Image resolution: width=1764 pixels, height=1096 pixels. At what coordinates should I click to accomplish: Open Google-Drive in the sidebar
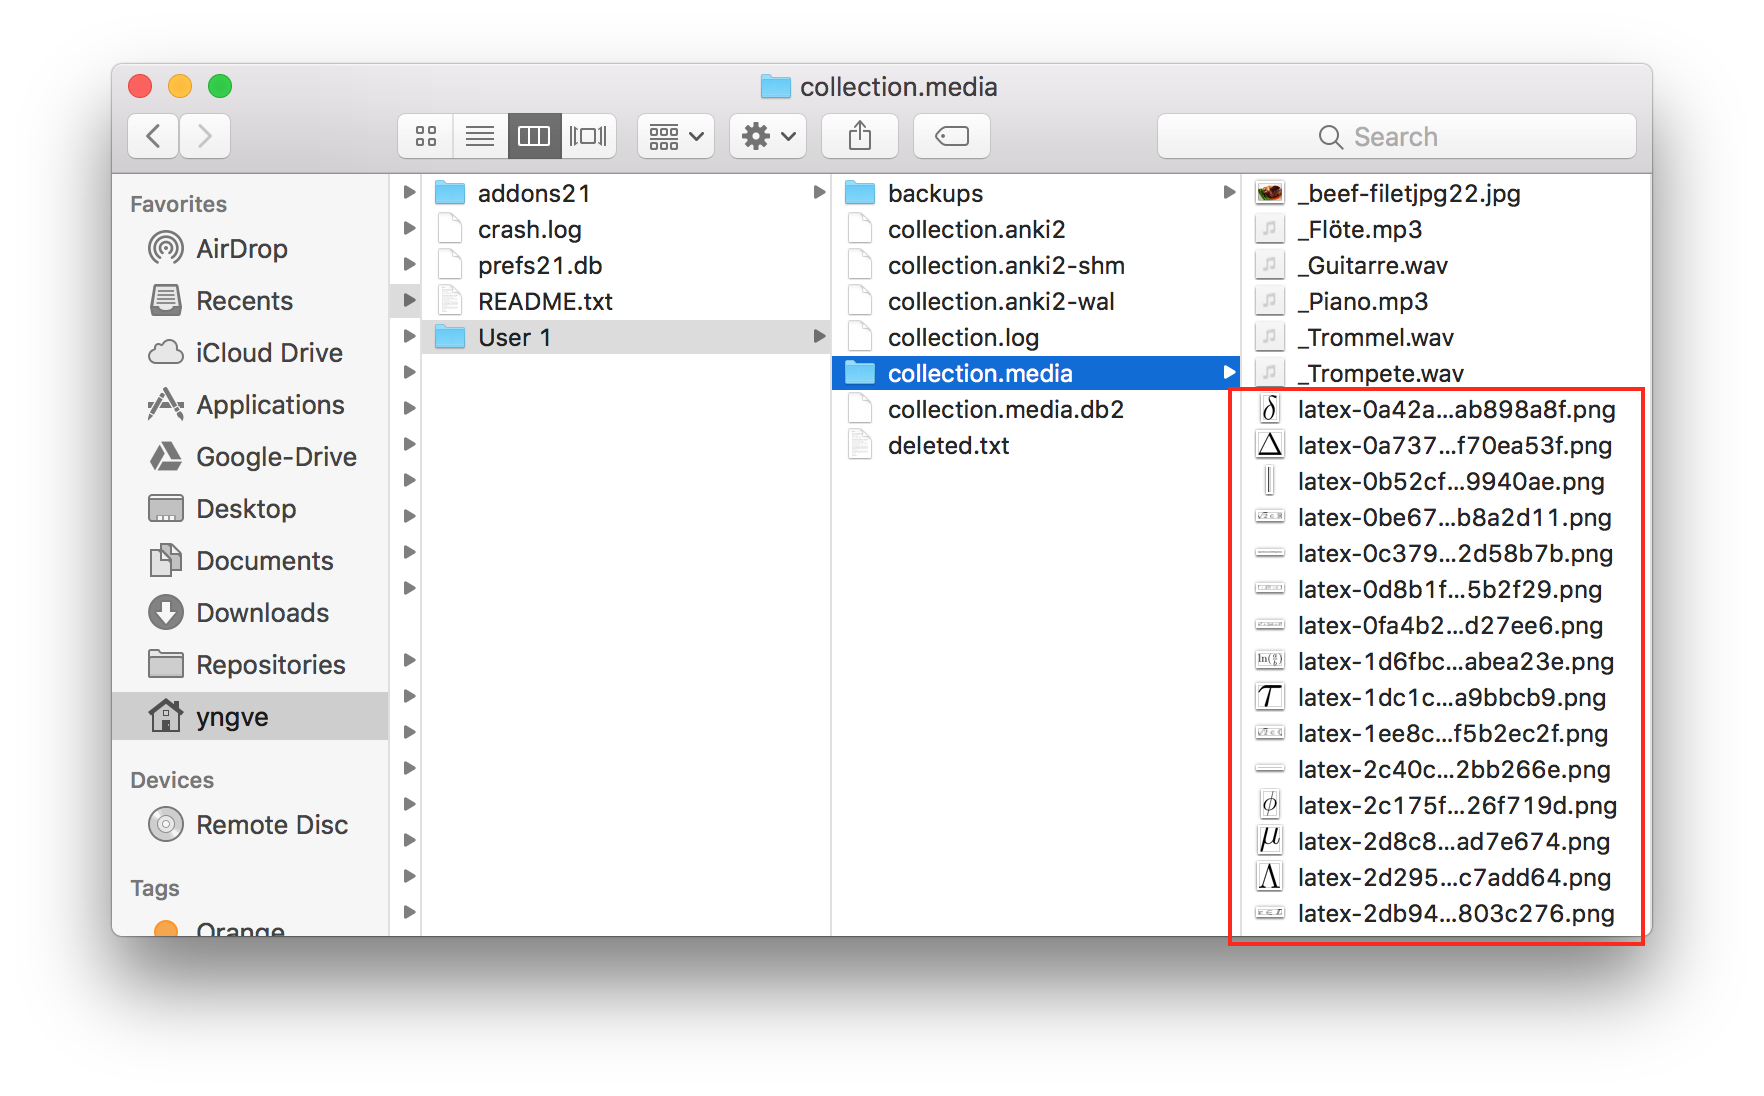(x=250, y=457)
